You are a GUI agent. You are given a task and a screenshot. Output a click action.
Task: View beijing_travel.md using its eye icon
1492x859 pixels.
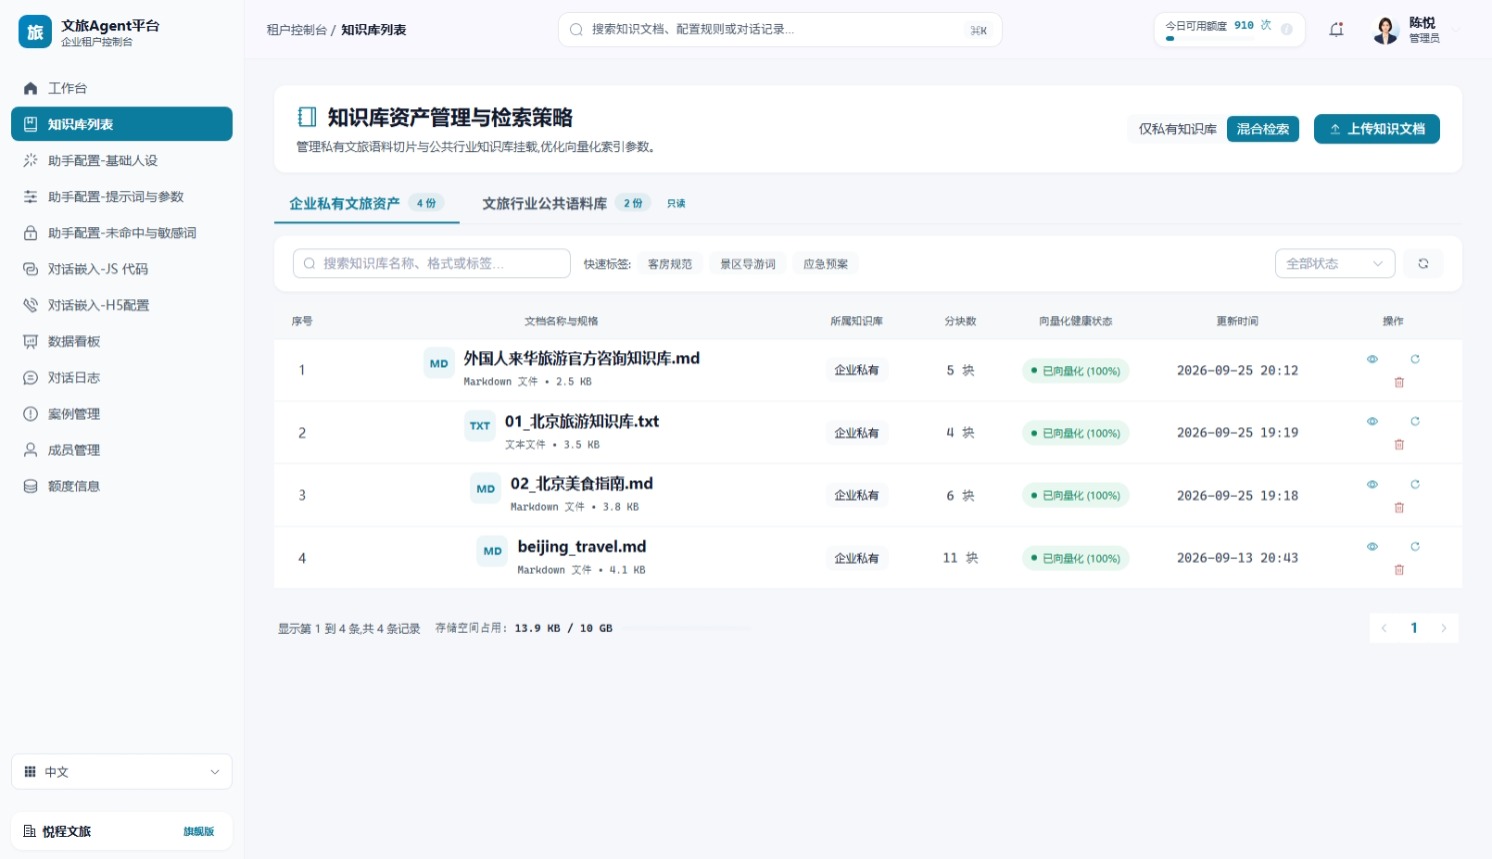[1372, 546]
